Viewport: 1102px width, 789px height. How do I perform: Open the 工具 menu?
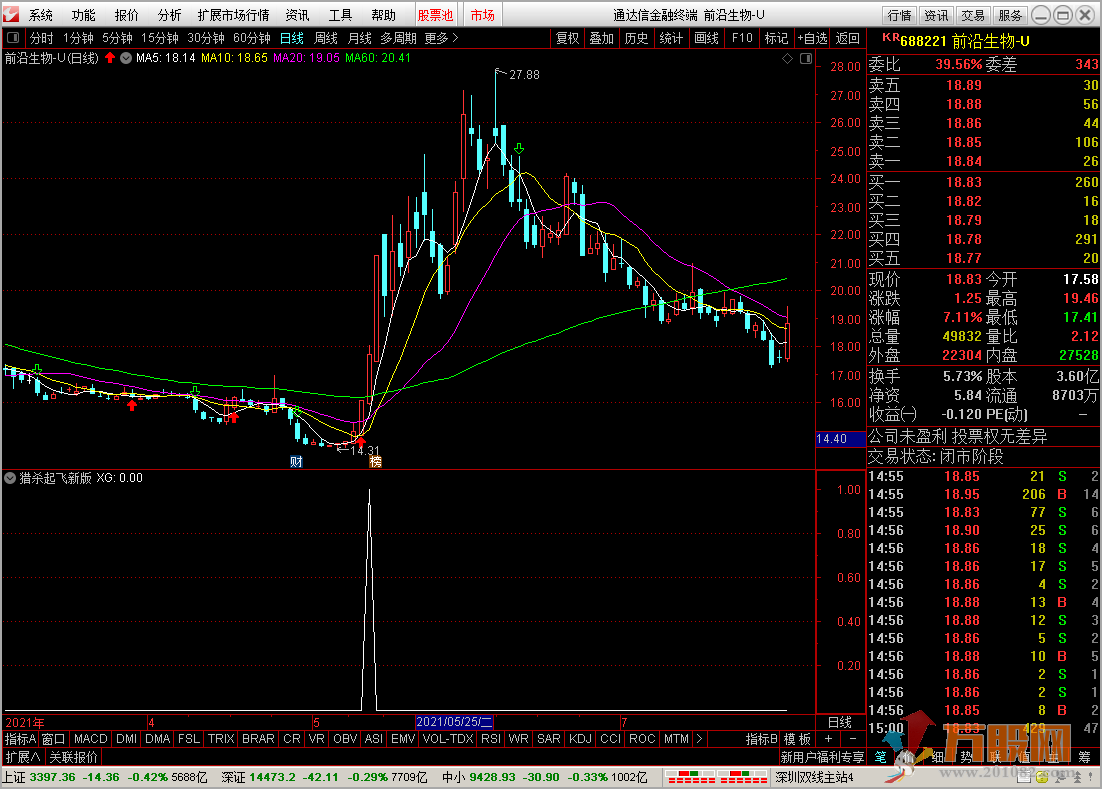(341, 15)
